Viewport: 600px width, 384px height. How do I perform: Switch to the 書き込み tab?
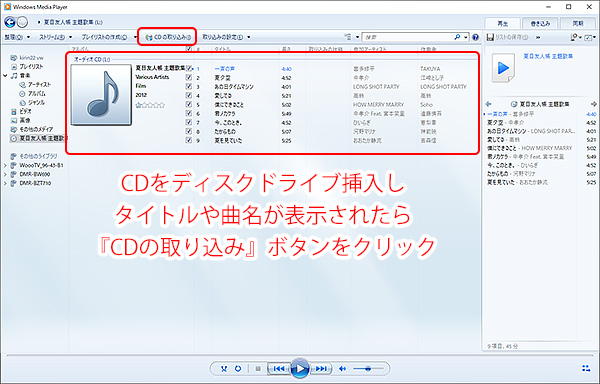coord(540,24)
